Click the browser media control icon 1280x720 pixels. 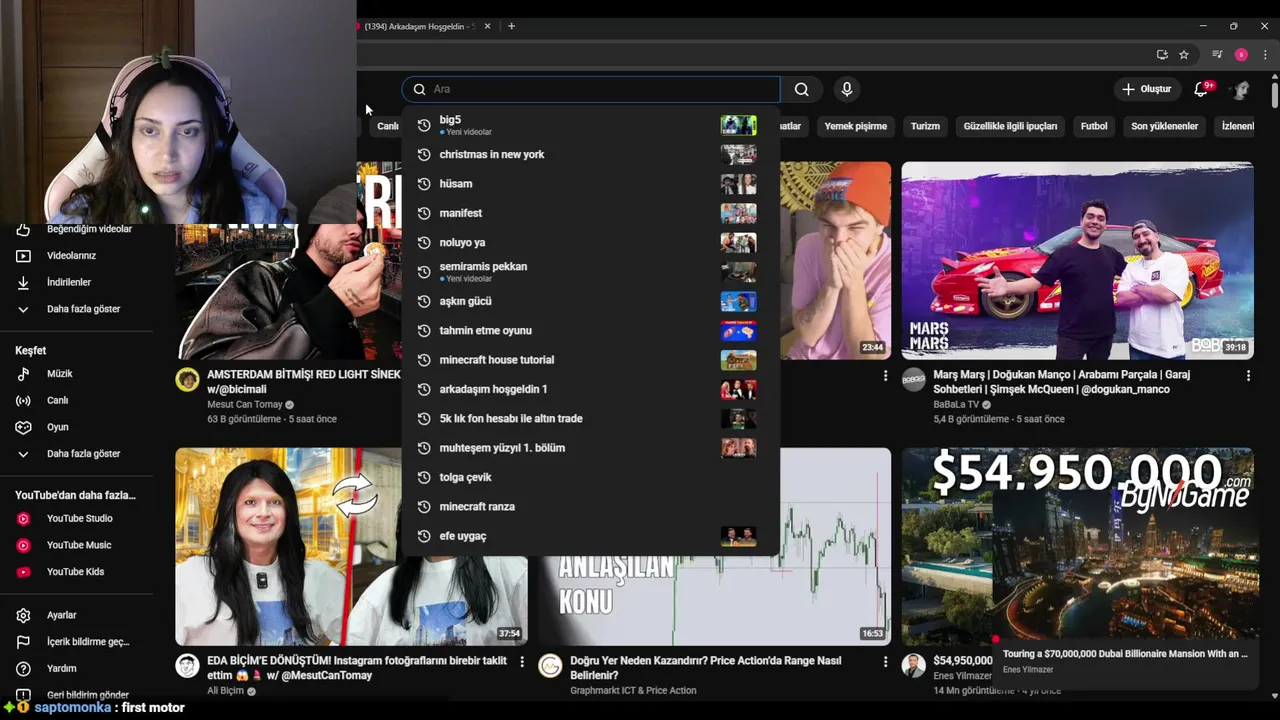1217,55
